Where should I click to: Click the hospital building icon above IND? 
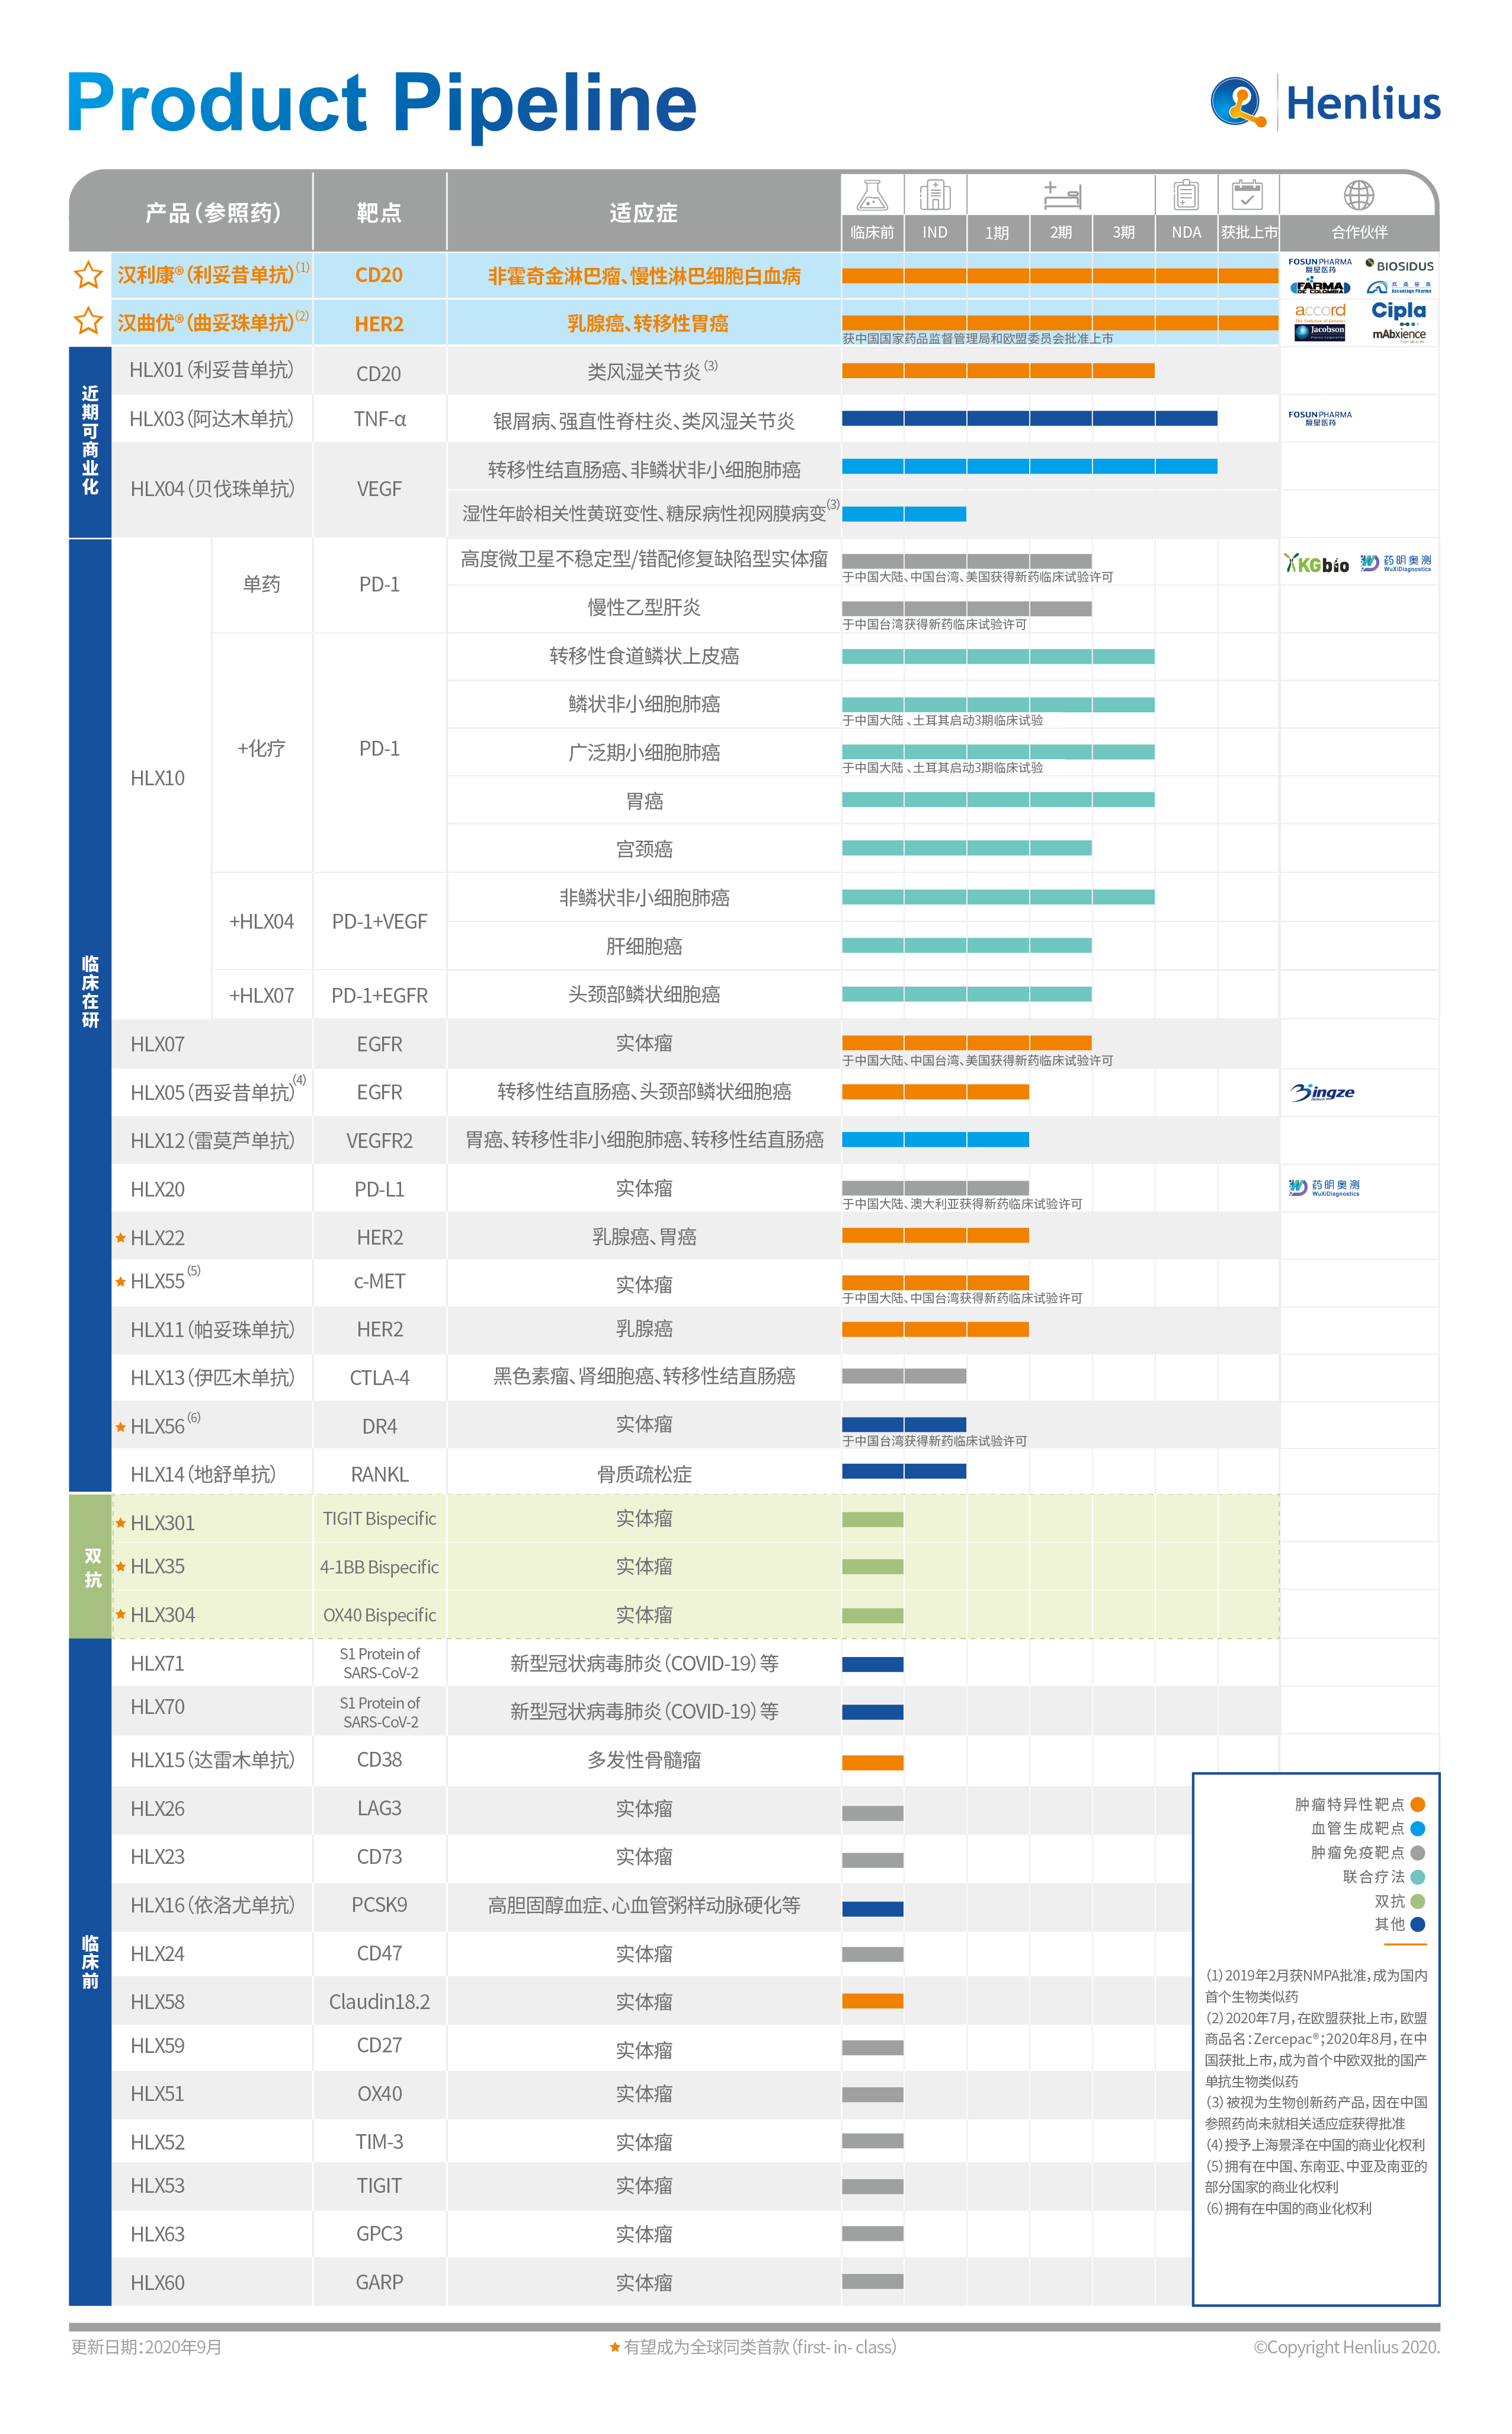pos(935,195)
